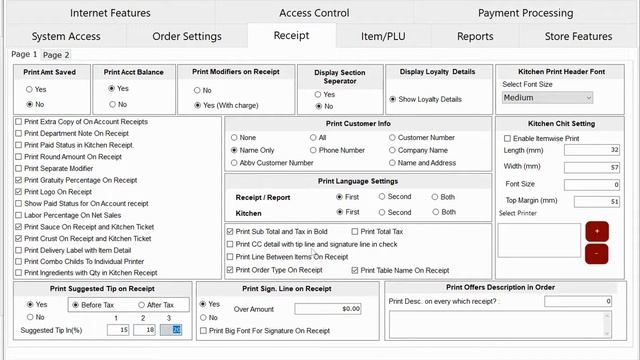This screenshot has width=640, height=360.
Task: Enable Print Extra Copy of On Account Receipts
Action: click(18, 122)
